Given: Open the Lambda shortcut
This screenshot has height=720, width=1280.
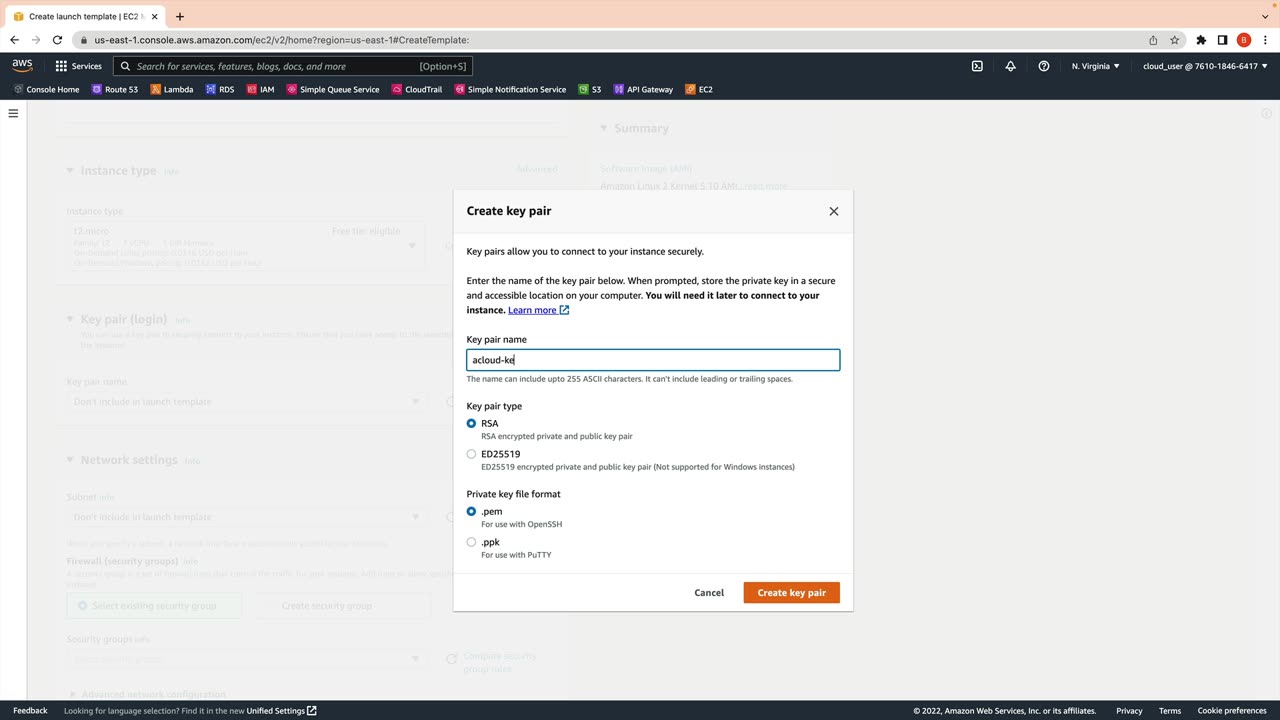Looking at the screenshot, I should (172, 89).
